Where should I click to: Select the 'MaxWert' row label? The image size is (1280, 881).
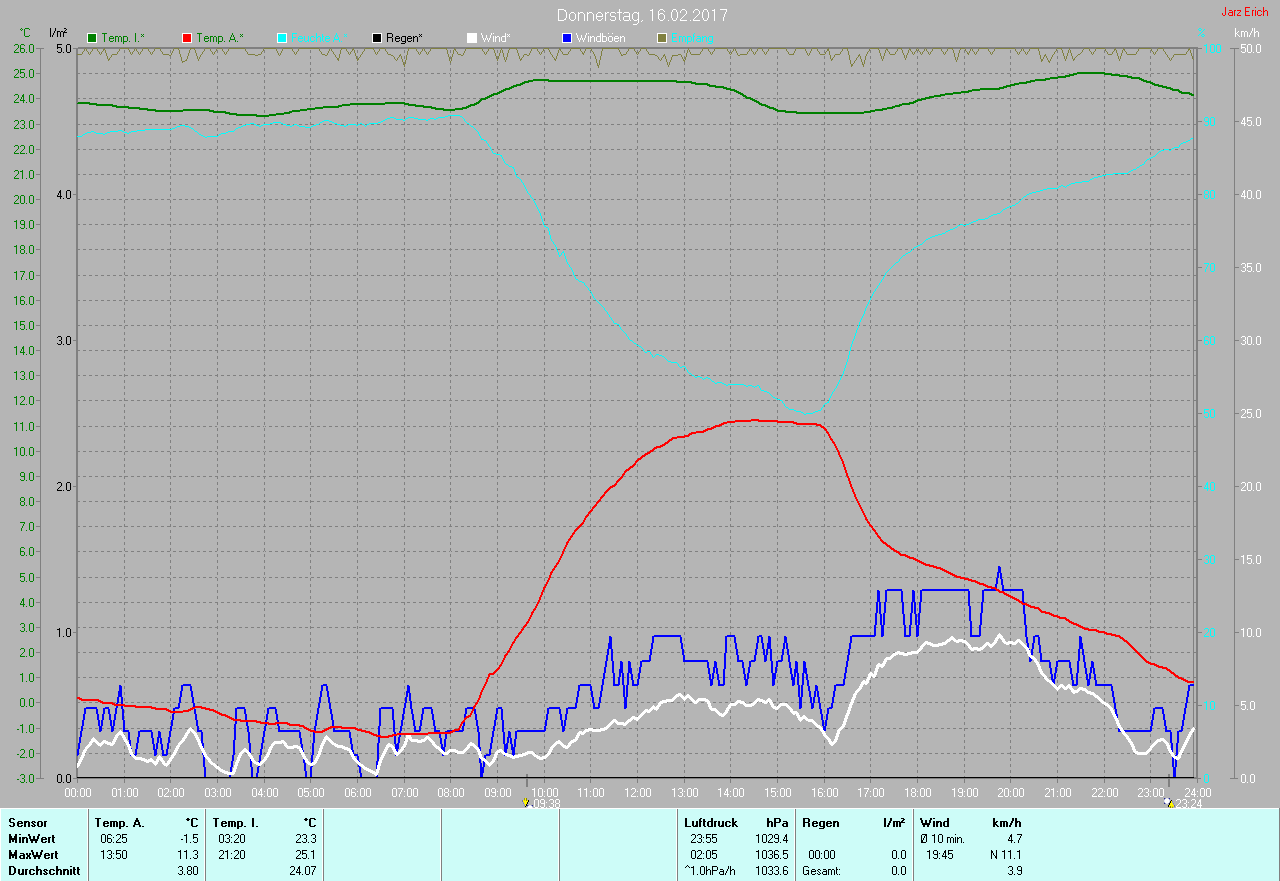[32, 854]
